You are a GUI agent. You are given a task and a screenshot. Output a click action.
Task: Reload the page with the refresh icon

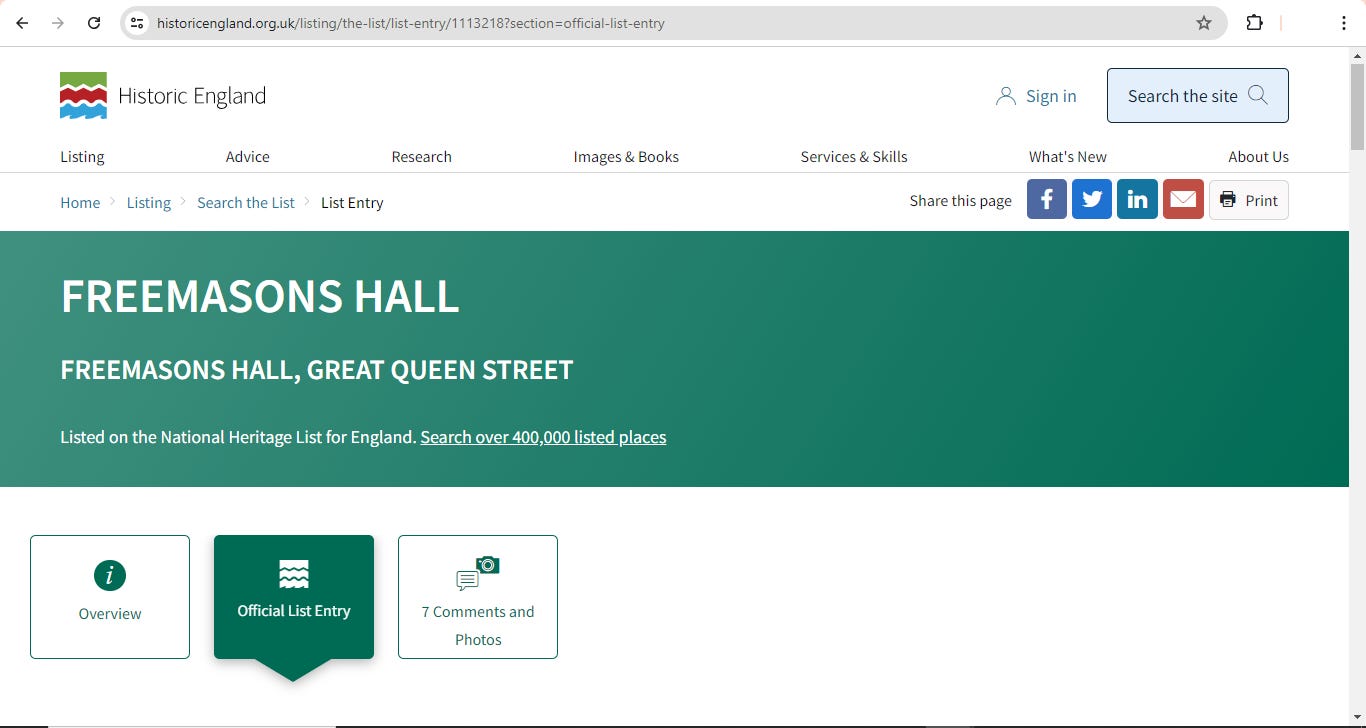point(94,23)
